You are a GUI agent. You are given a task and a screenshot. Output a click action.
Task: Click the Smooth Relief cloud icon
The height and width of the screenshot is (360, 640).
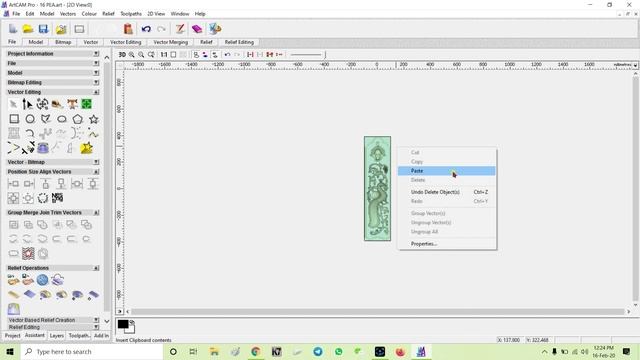[58, 280]
